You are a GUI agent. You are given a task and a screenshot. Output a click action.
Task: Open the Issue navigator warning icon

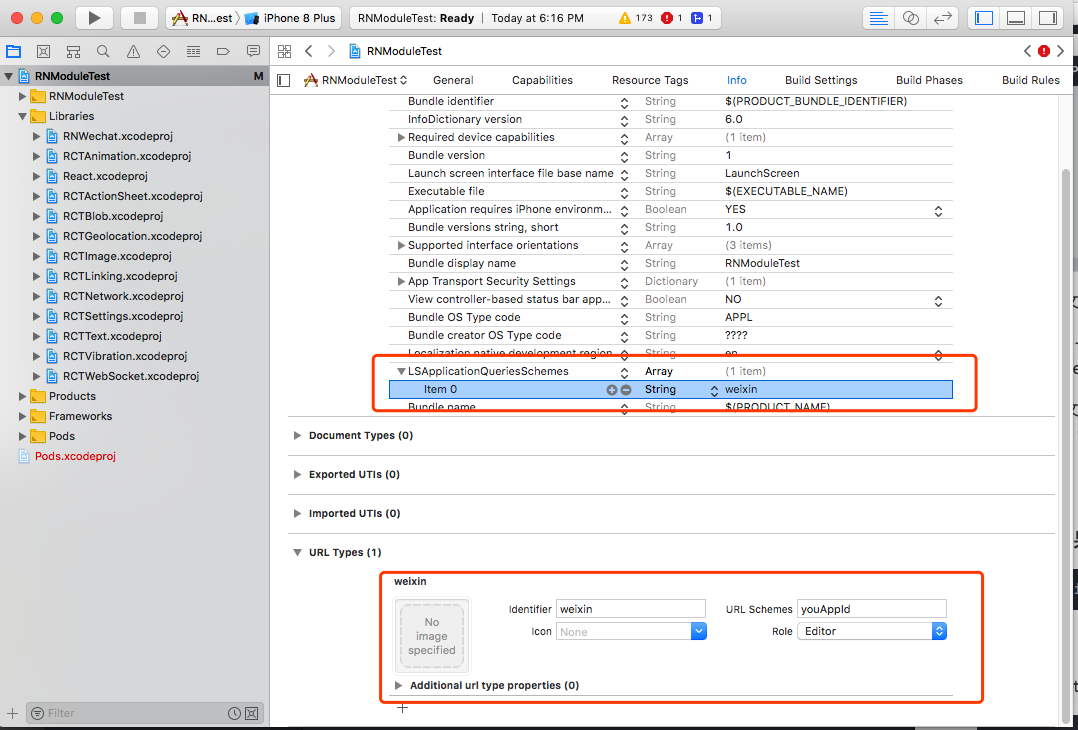[x=133, y=52]
